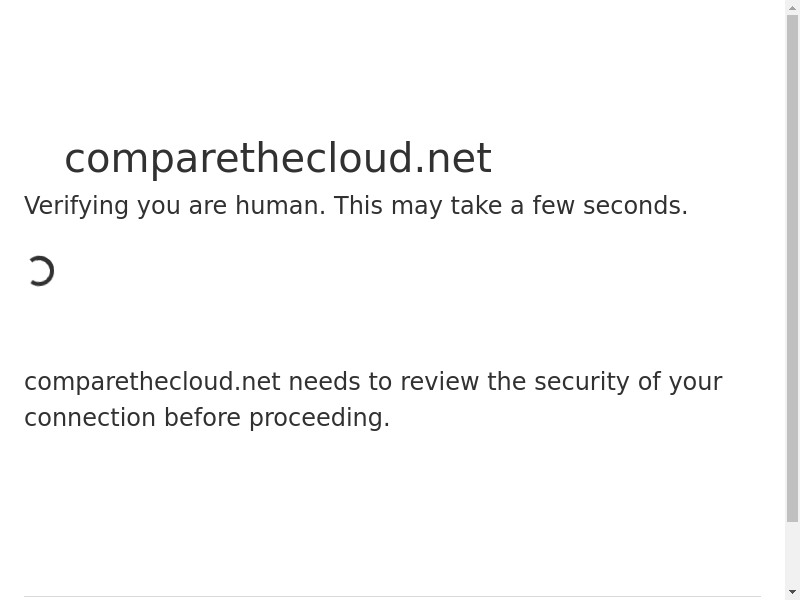Click the scrollbar track below the thumb

pyautogui.click(x=792, y=553)
